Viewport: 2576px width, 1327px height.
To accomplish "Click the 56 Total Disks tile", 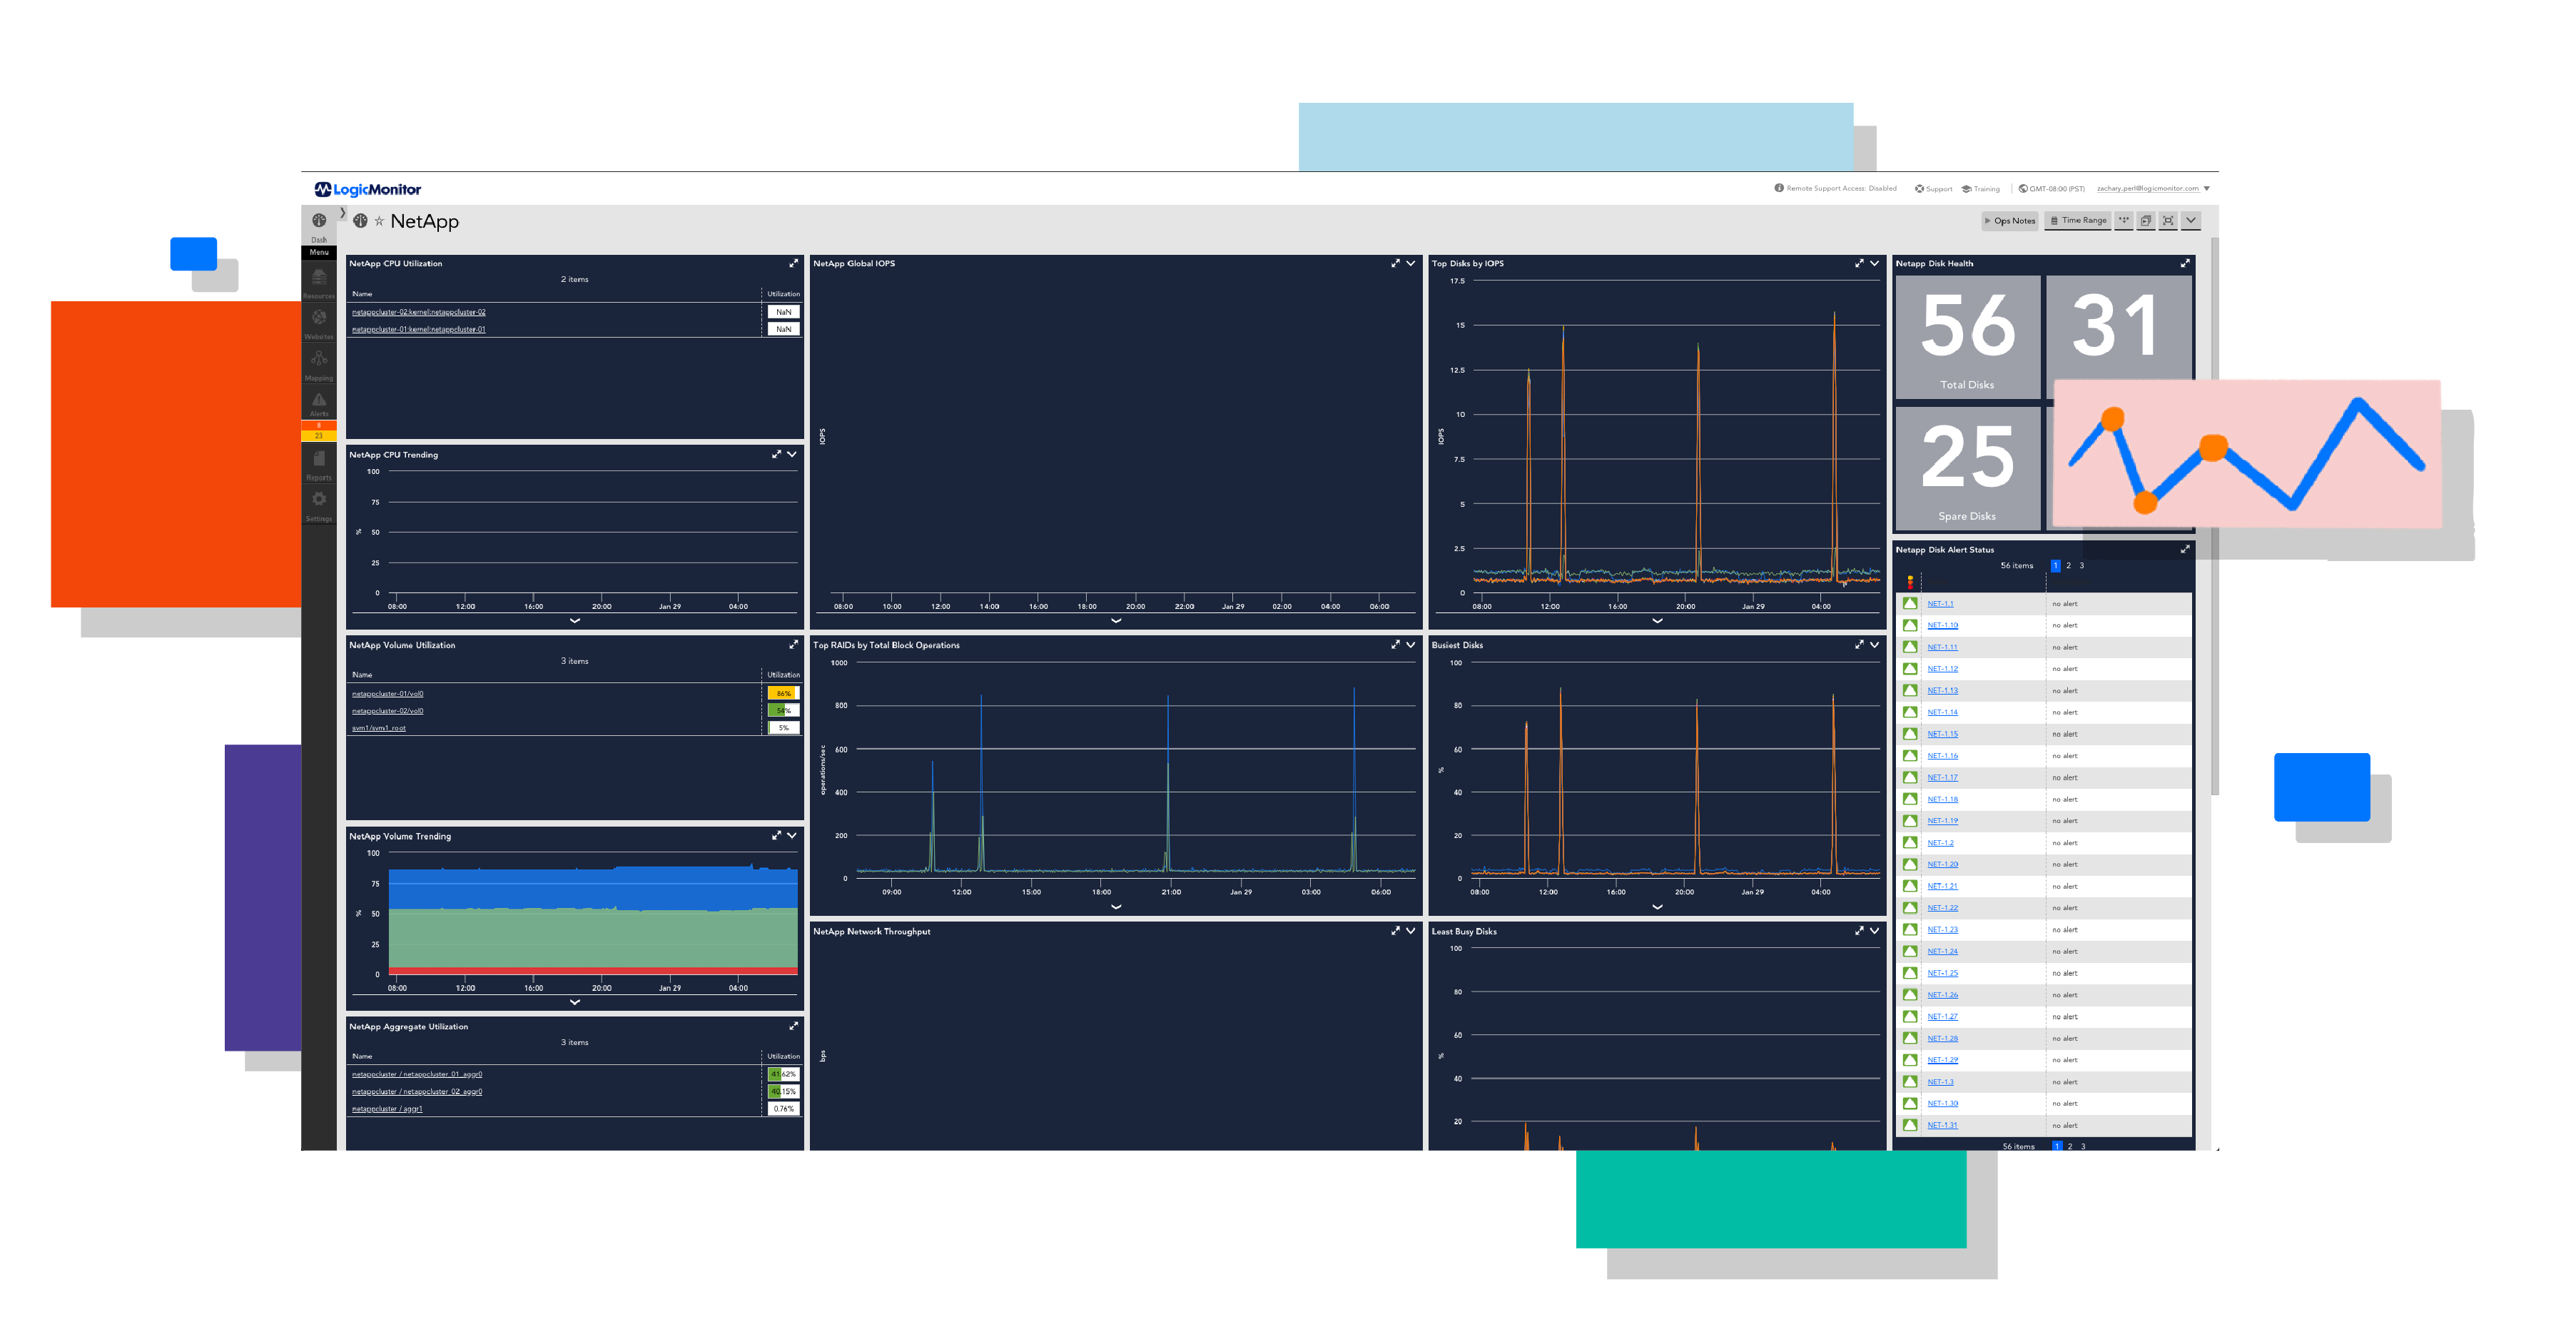I will [1968, 338].
